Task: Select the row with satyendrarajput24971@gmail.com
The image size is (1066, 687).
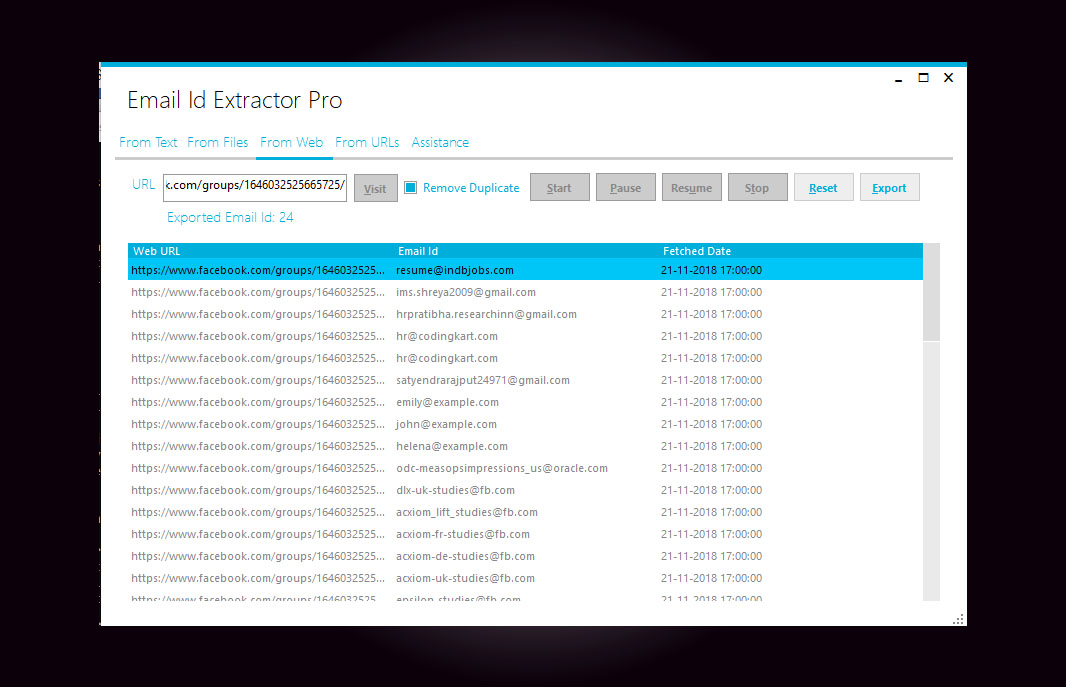Action: pos(450,380)
